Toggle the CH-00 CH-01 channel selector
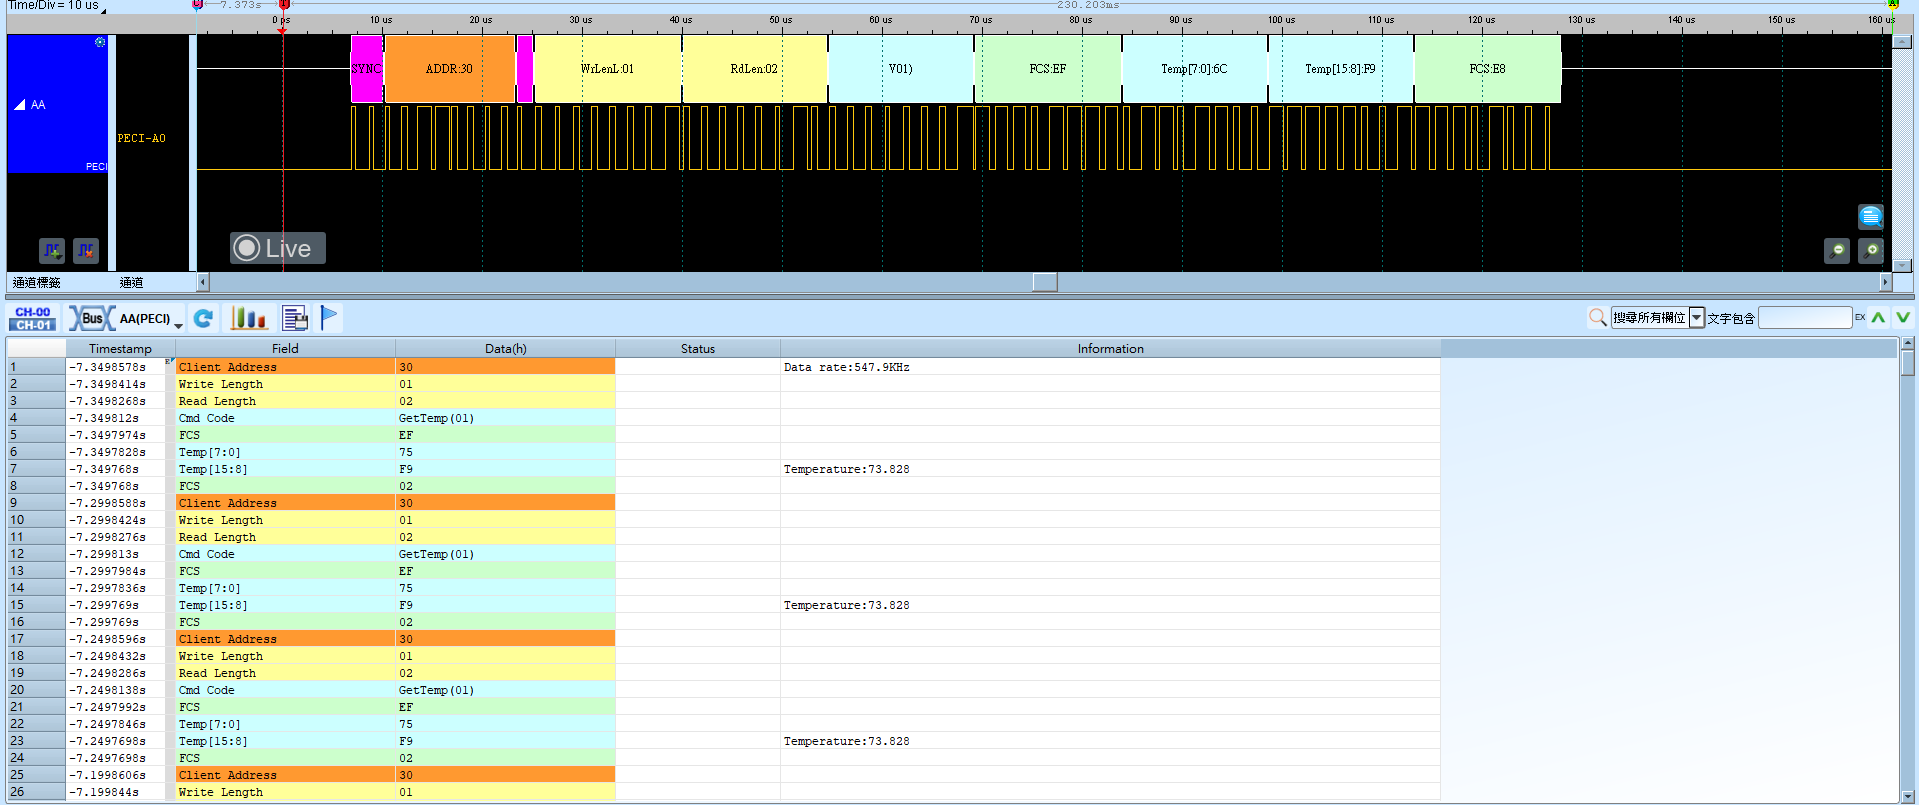1919x805 pixels. (33, 318)
